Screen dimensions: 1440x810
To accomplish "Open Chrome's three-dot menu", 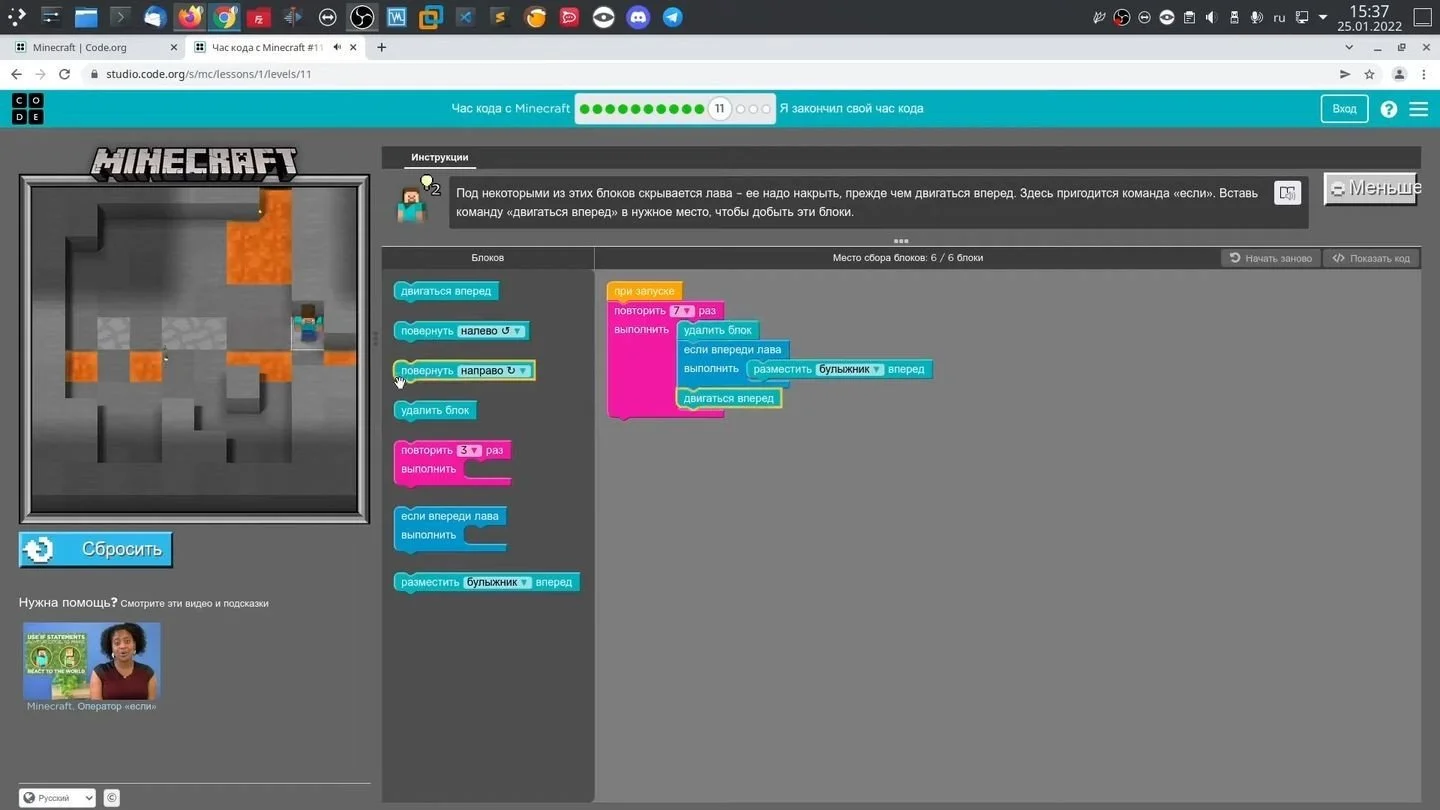I will pyautogui.click(x=1424, y=74).
